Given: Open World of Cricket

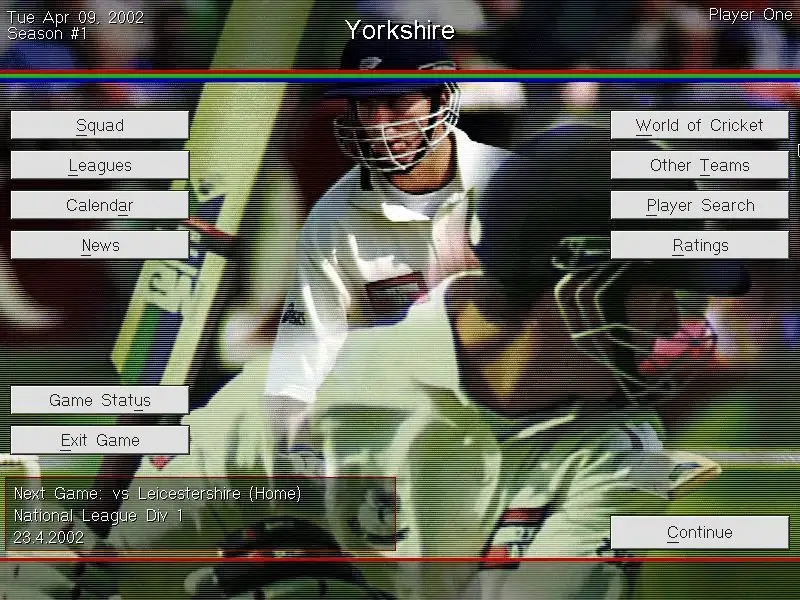Looking at the screenshot, I should pos(699,125).
